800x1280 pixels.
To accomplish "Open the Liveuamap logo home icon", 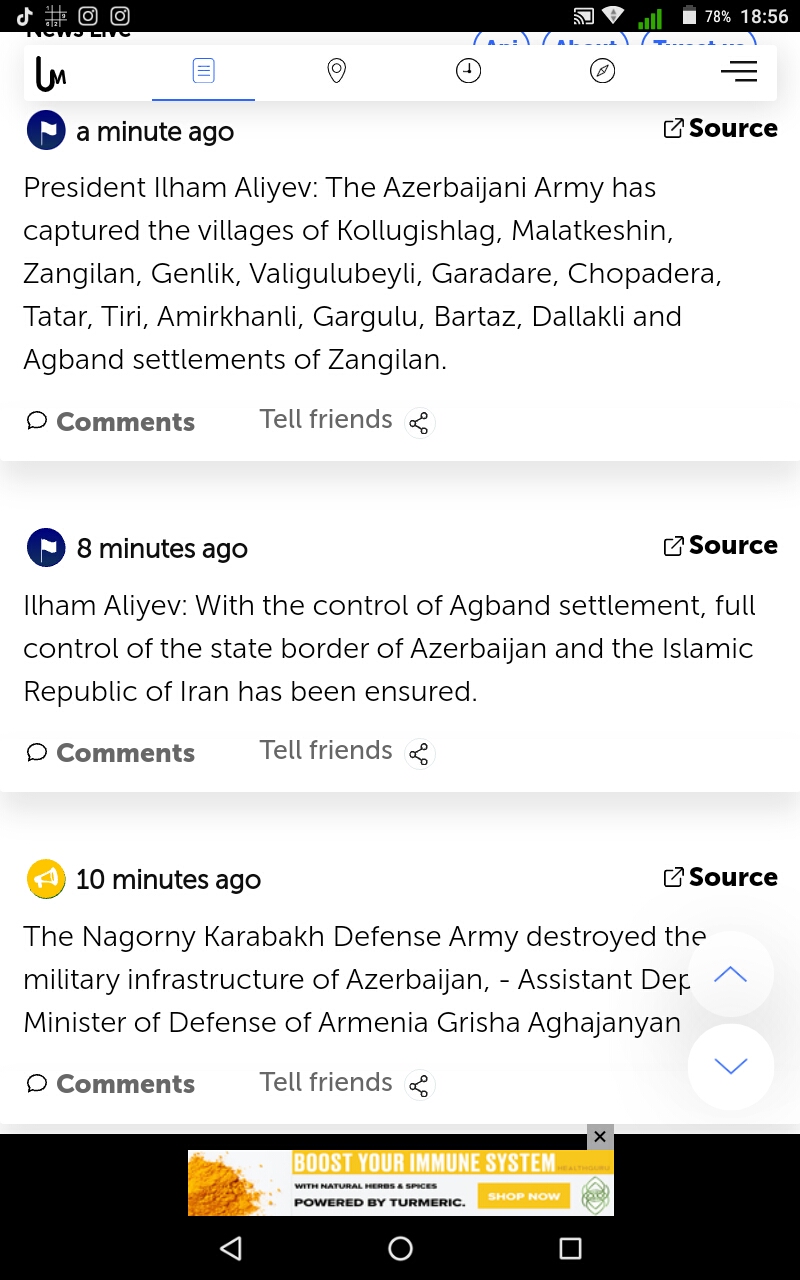I will pos(51,72).
